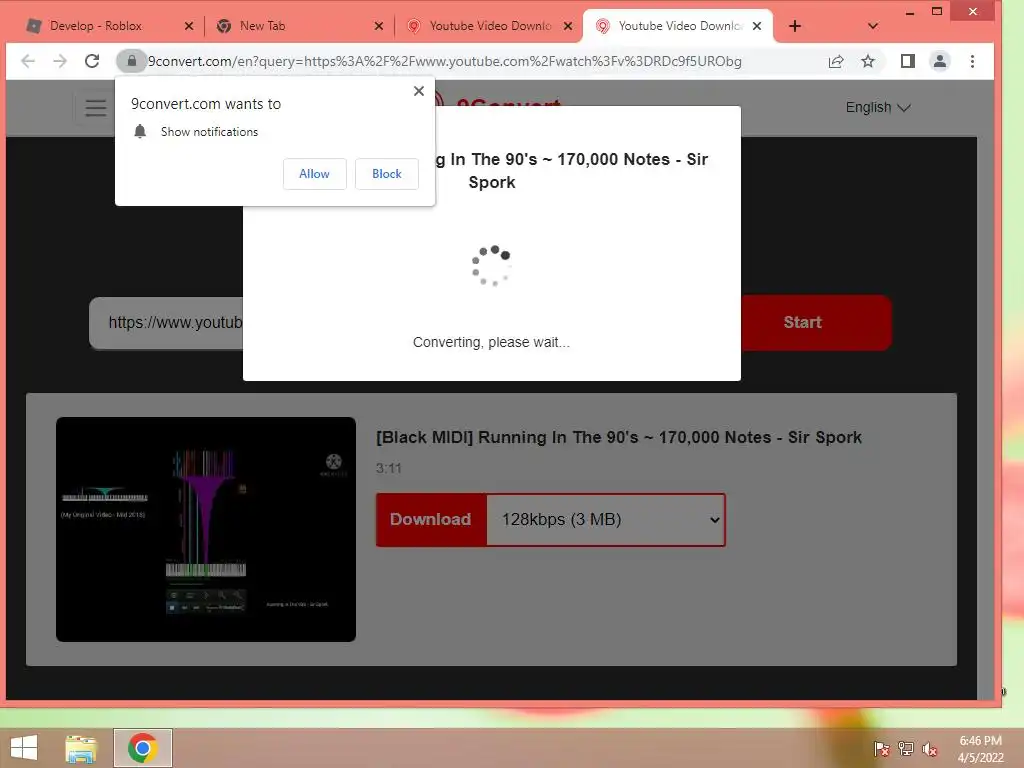Screen dimensions: 1024x768
Task: Click the red Download button
Action: [430, 520]
